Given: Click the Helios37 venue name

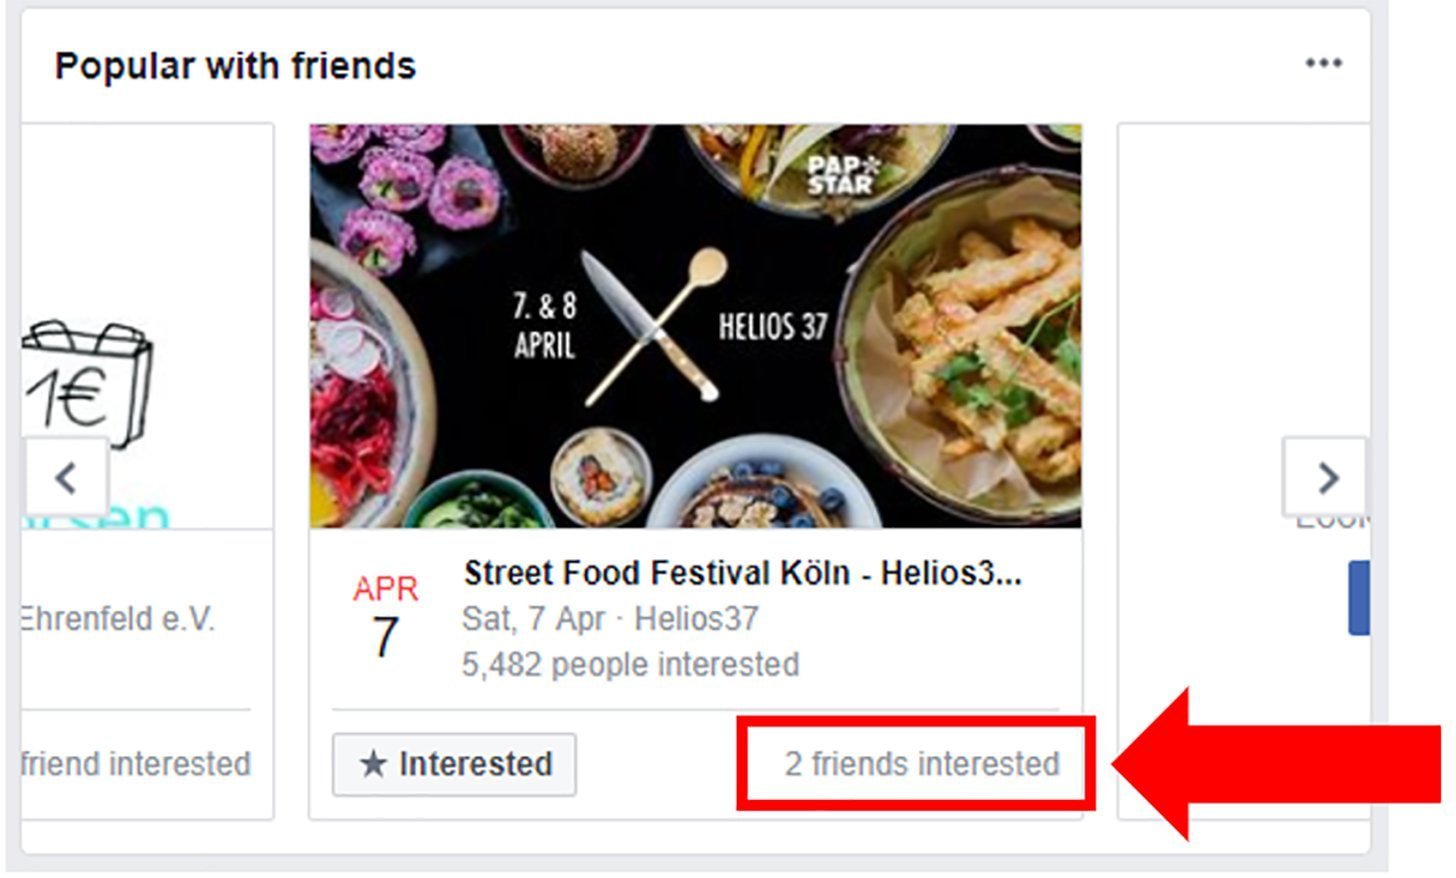Looking at the screenshot, I should [x=697, y=619].
